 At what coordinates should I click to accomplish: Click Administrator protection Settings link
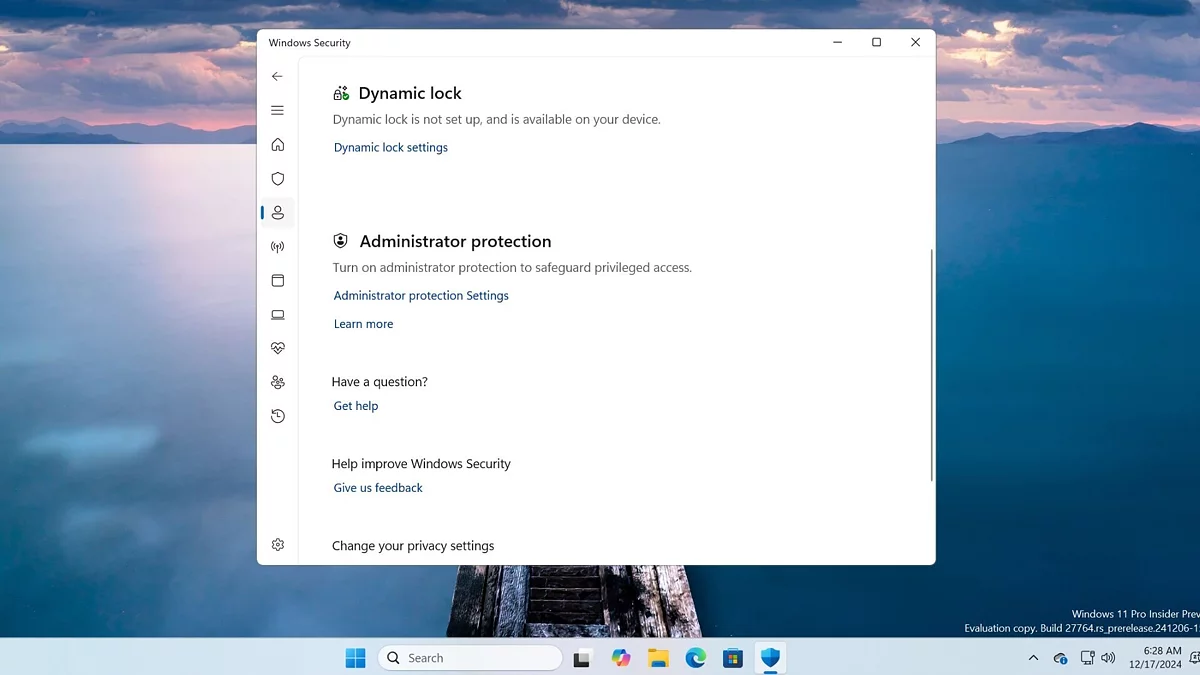(x=421, y=296)
